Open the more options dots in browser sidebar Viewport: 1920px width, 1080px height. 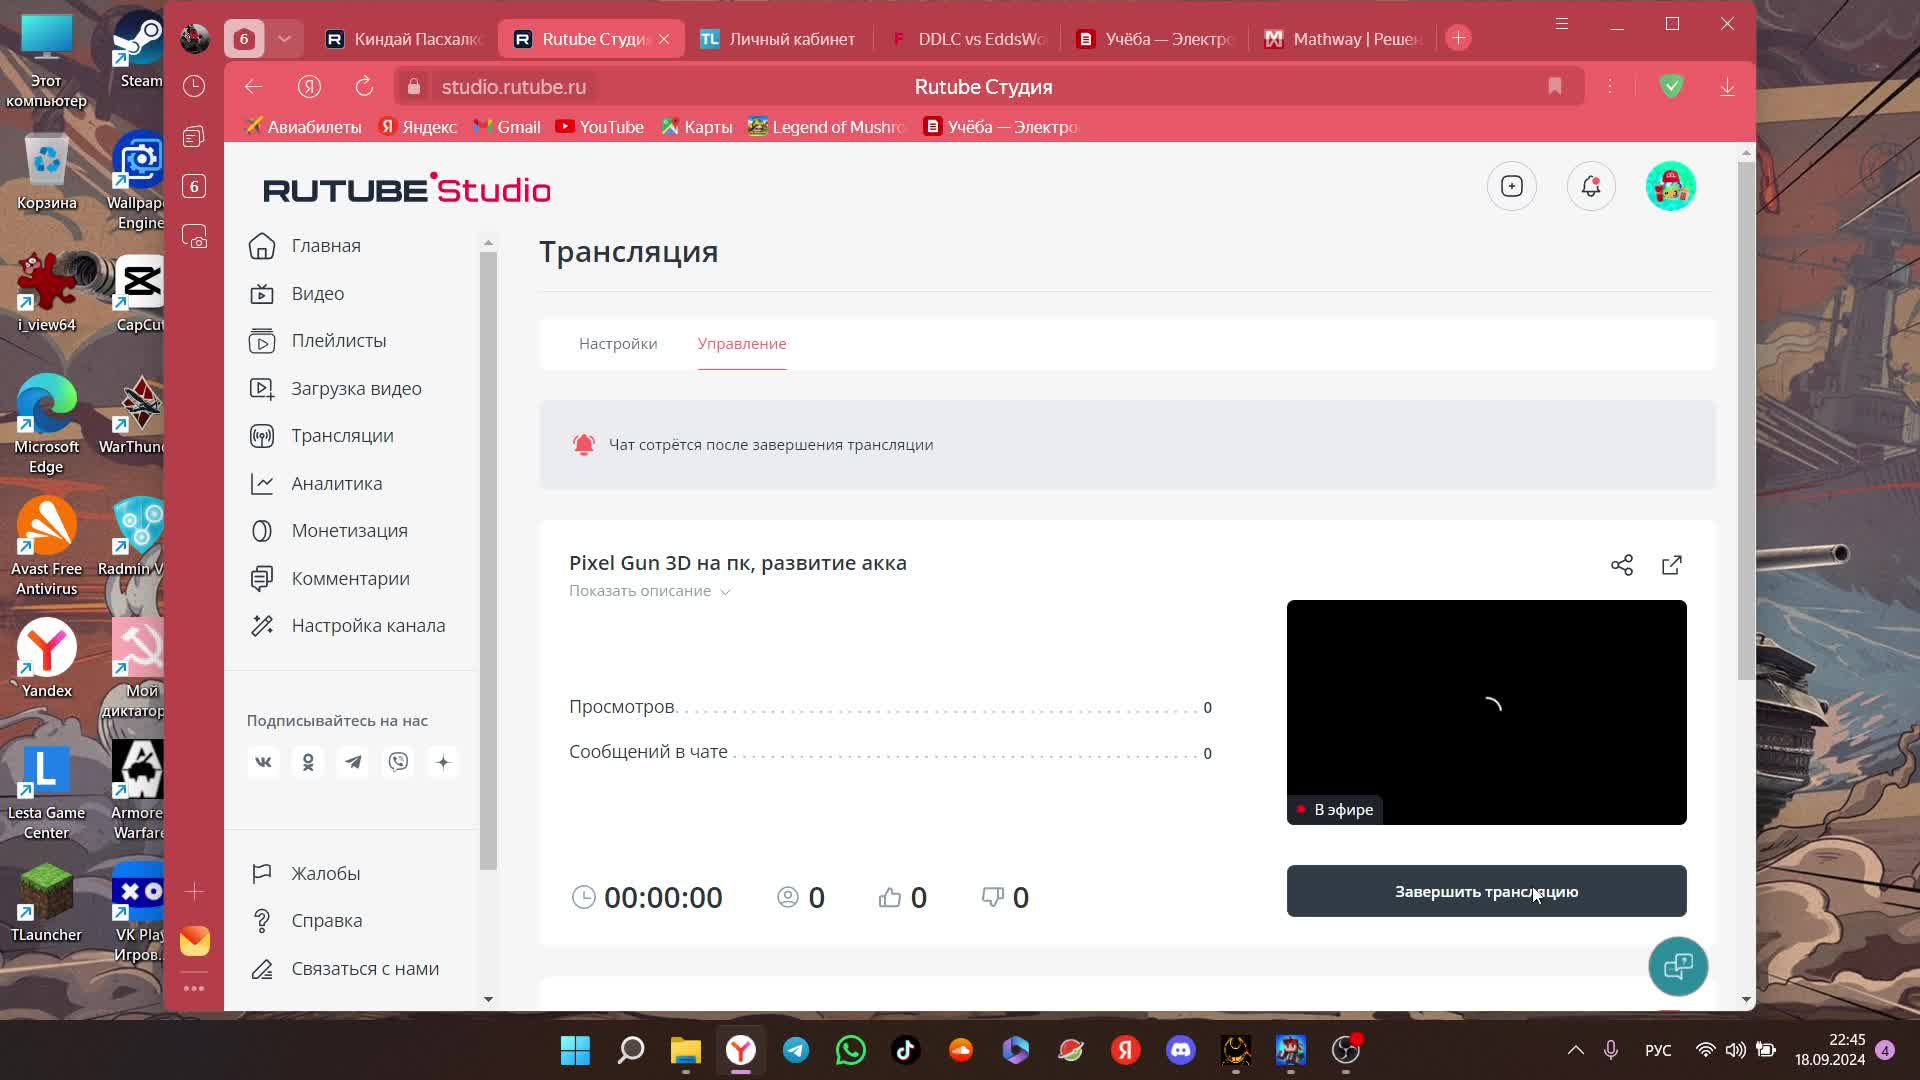(x=194, y=988)
